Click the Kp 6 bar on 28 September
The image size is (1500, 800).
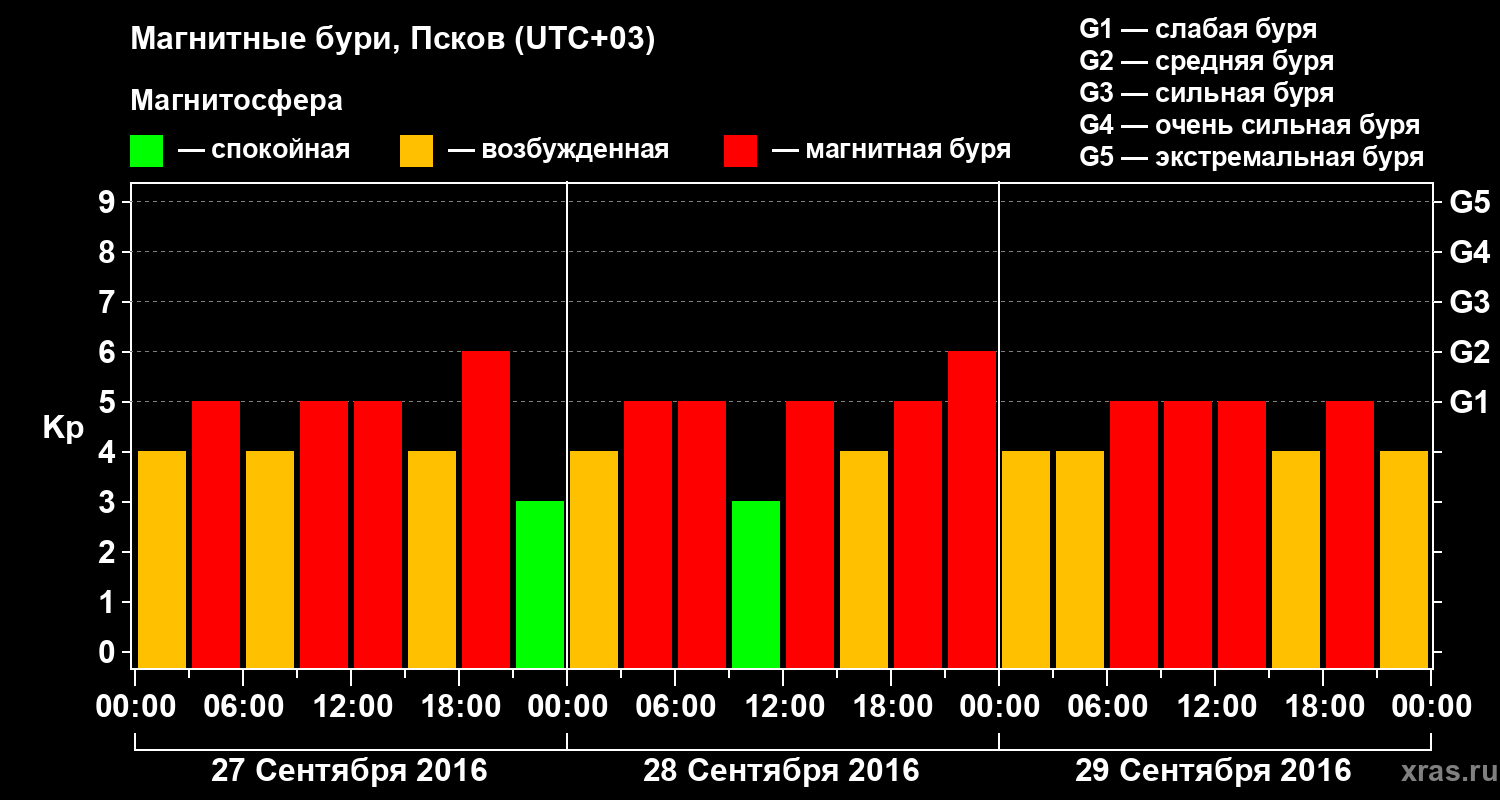[x=972, y=509]
